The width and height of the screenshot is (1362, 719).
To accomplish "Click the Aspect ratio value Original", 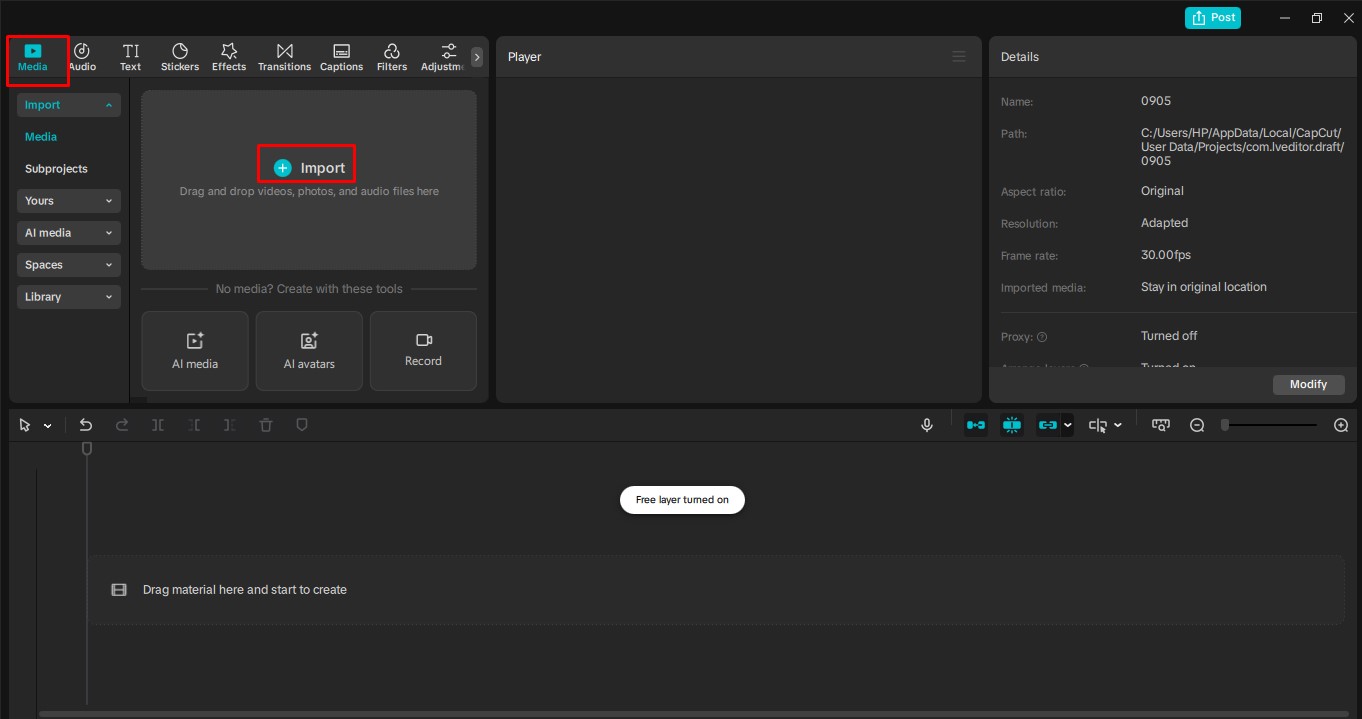I will point(1162,191).
